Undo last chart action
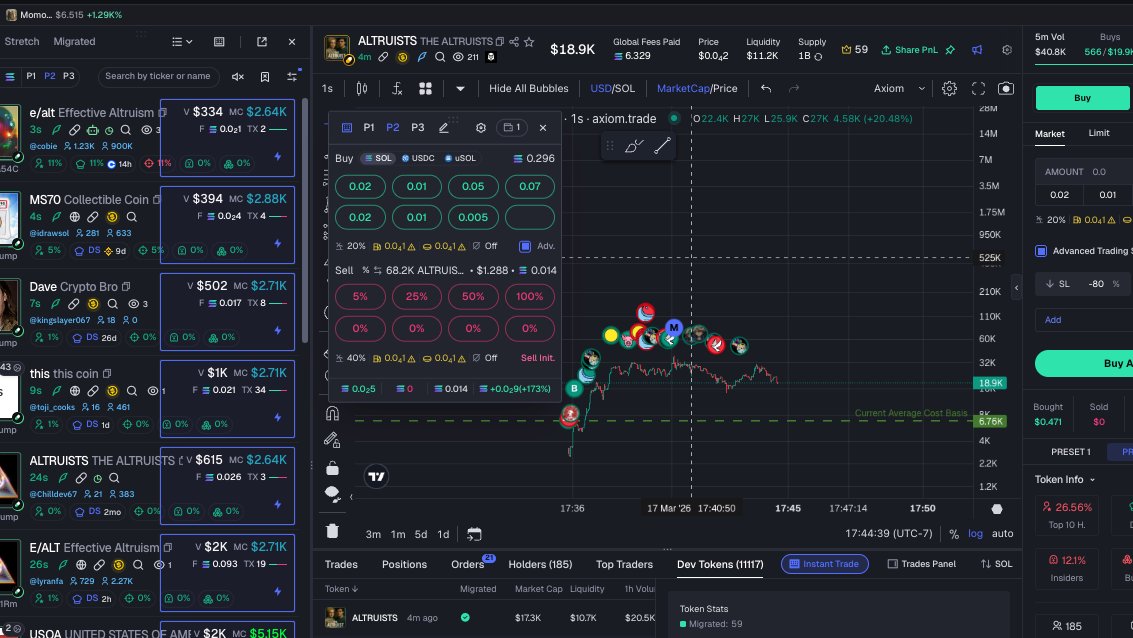Image resolution: width=1133 pixels, height=638 pixels. coord(766,88)
